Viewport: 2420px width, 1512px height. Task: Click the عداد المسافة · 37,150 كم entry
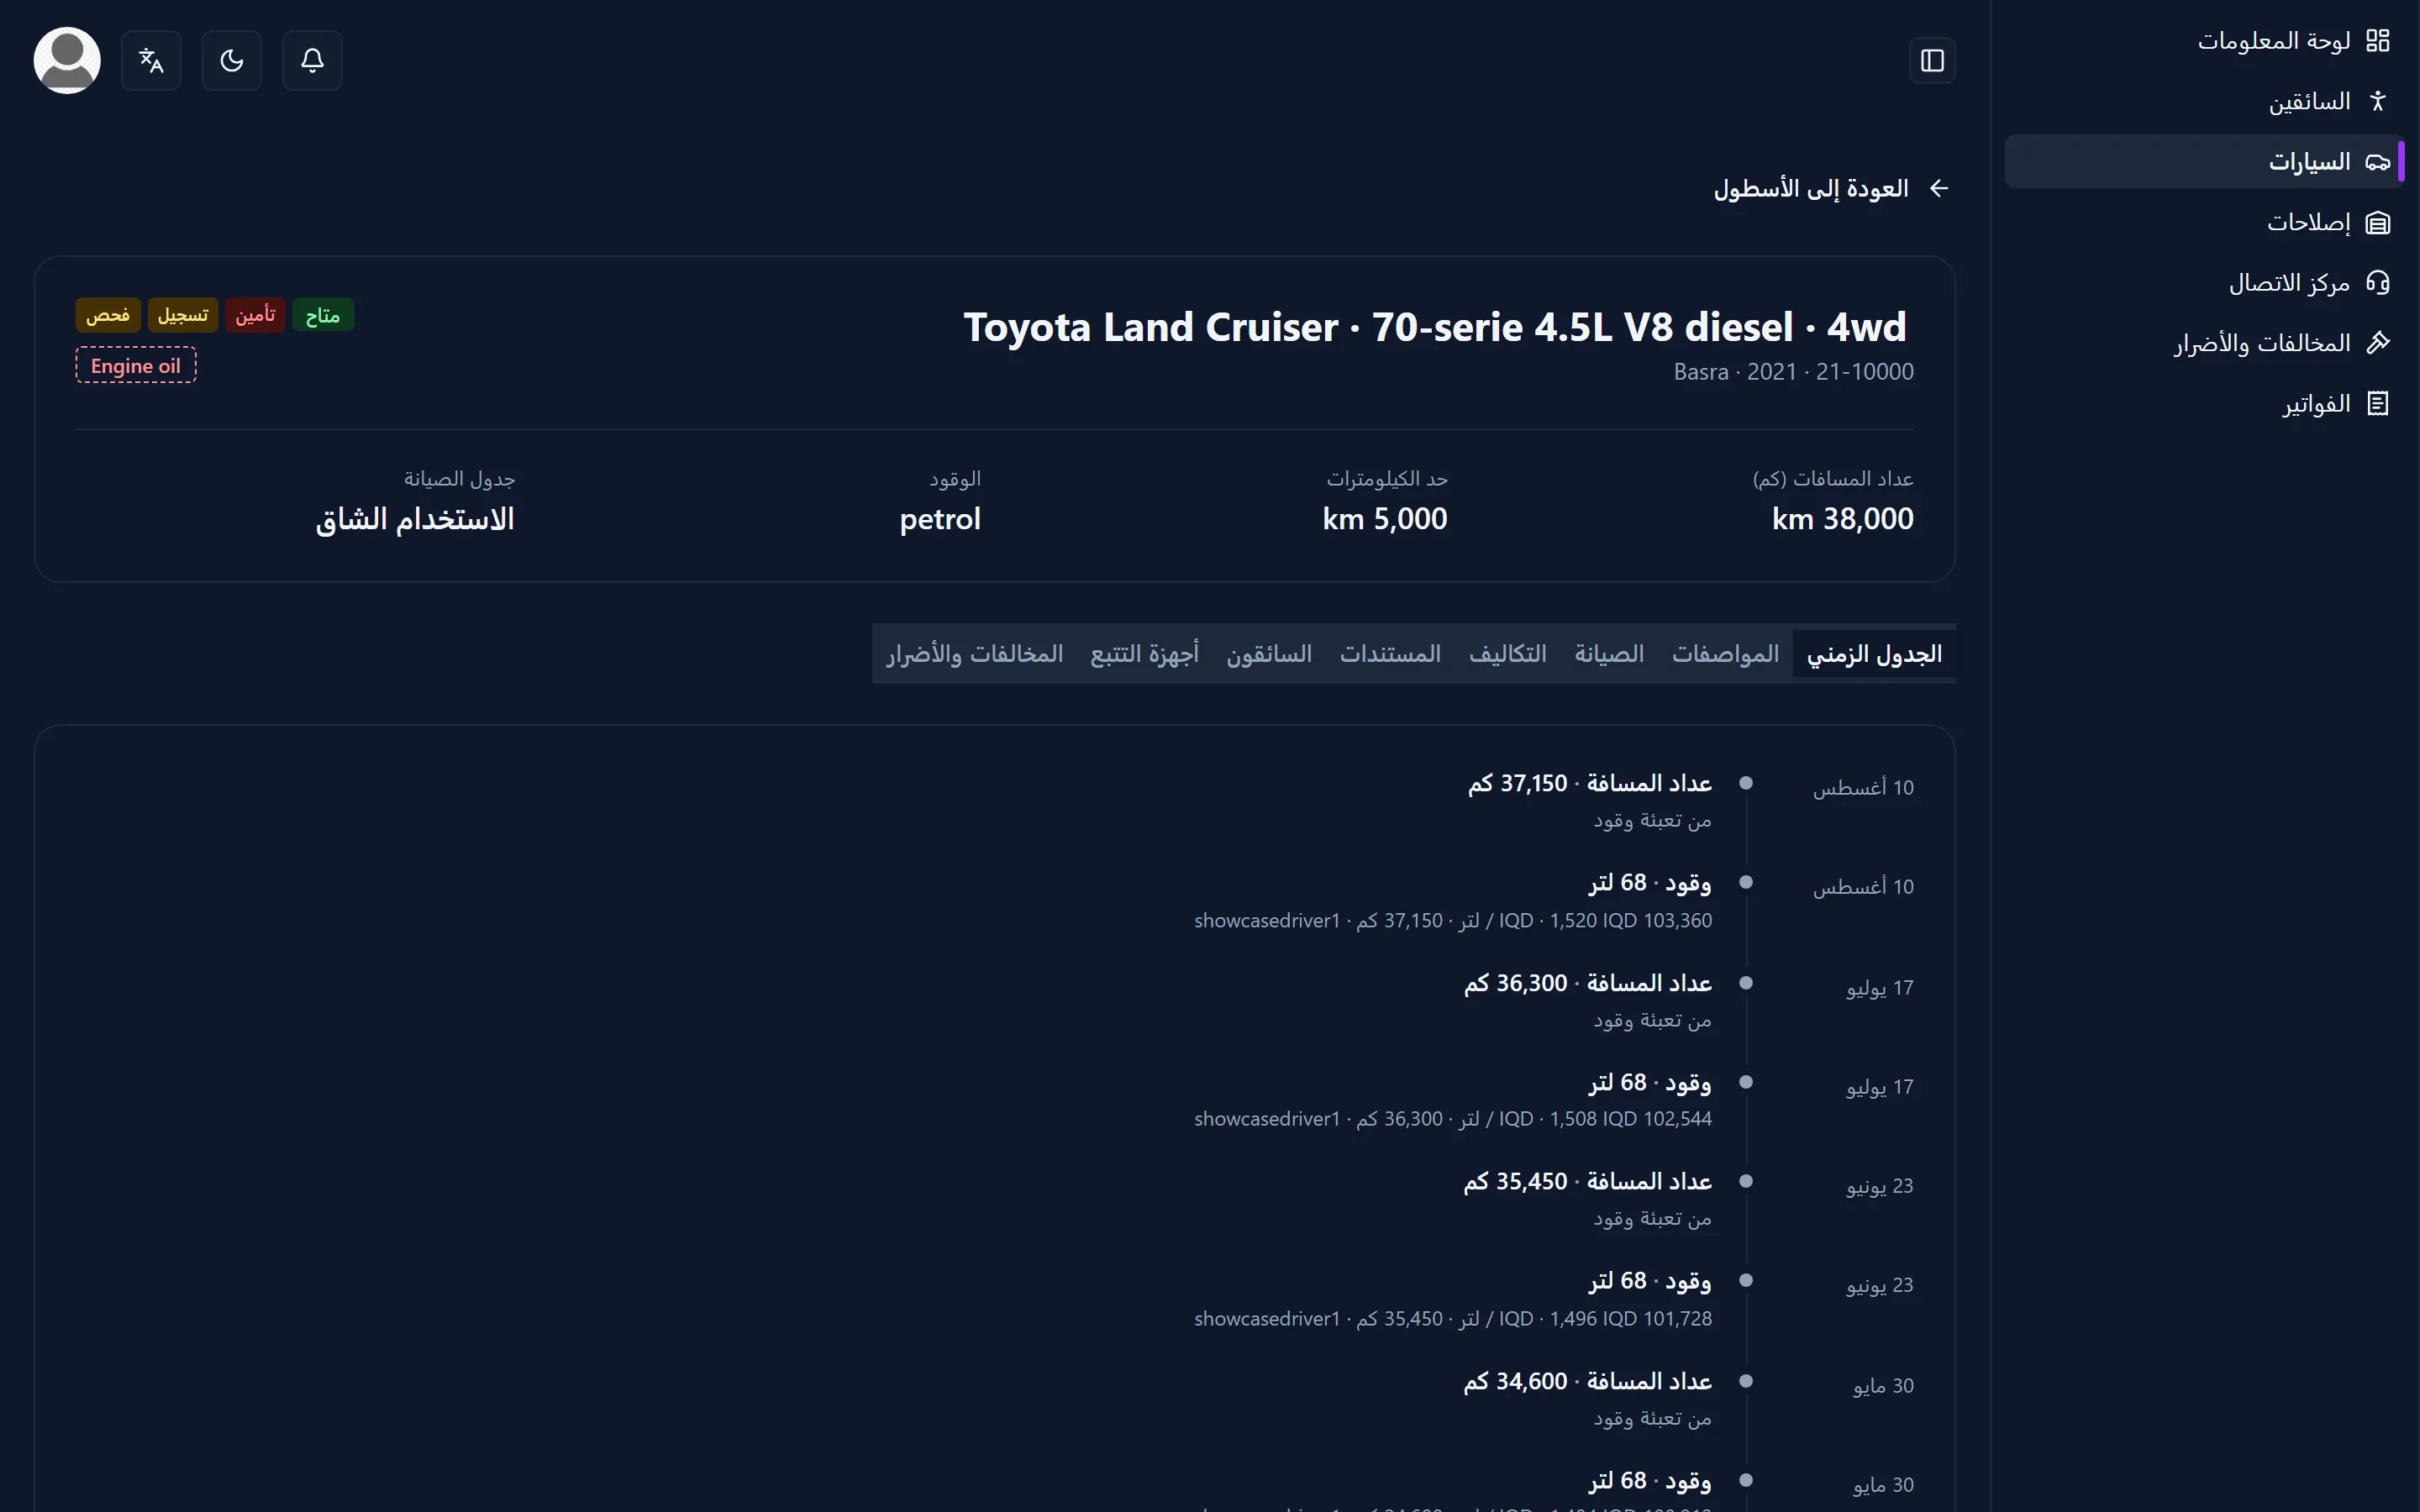(x=1590, y=783)
